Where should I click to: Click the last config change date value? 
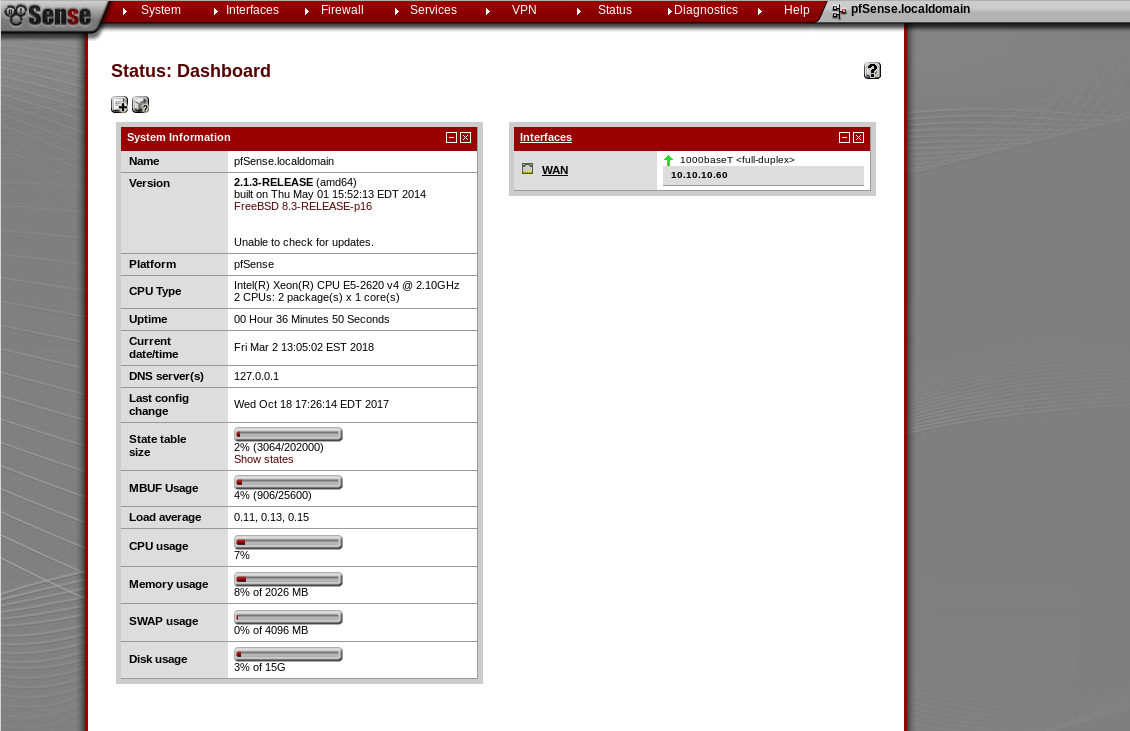[x=311, y=404]
